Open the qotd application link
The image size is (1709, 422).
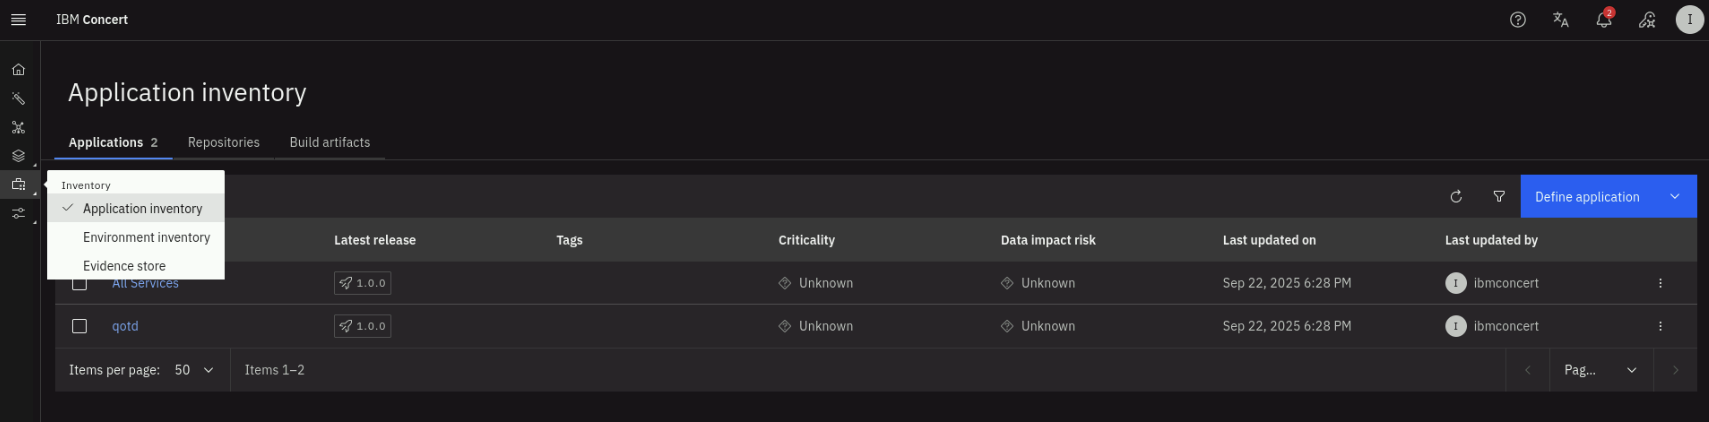click(125, 326)
